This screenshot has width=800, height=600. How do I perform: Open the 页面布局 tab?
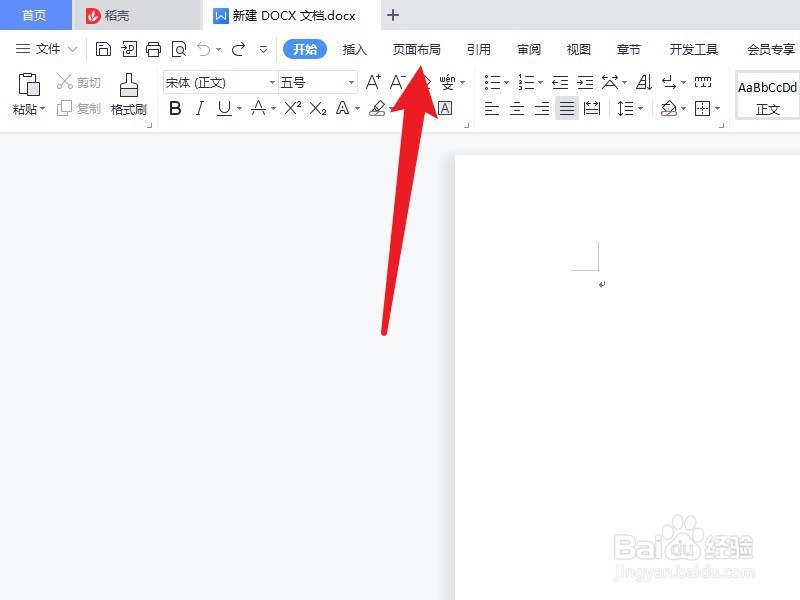click(x=416, y=49)
